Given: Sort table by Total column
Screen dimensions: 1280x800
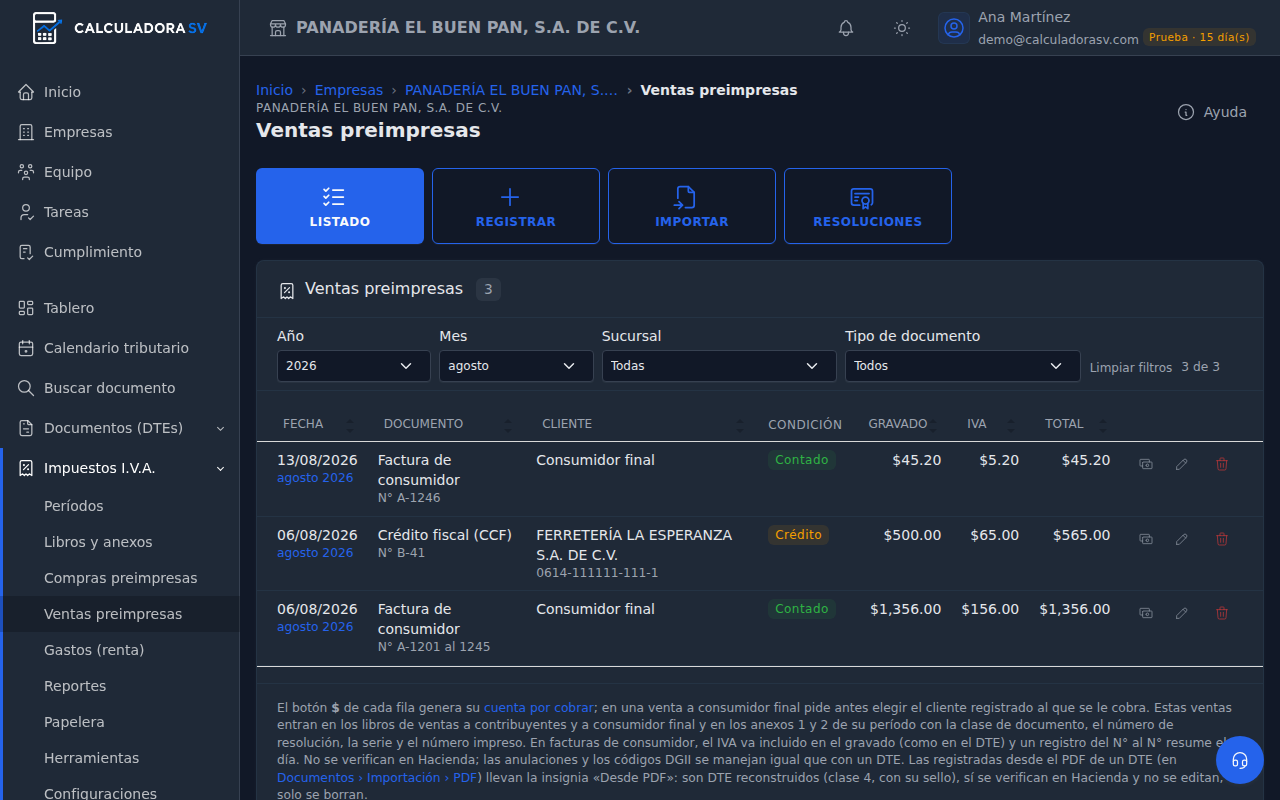Looking at the screenshot, I should (1075, 424).
